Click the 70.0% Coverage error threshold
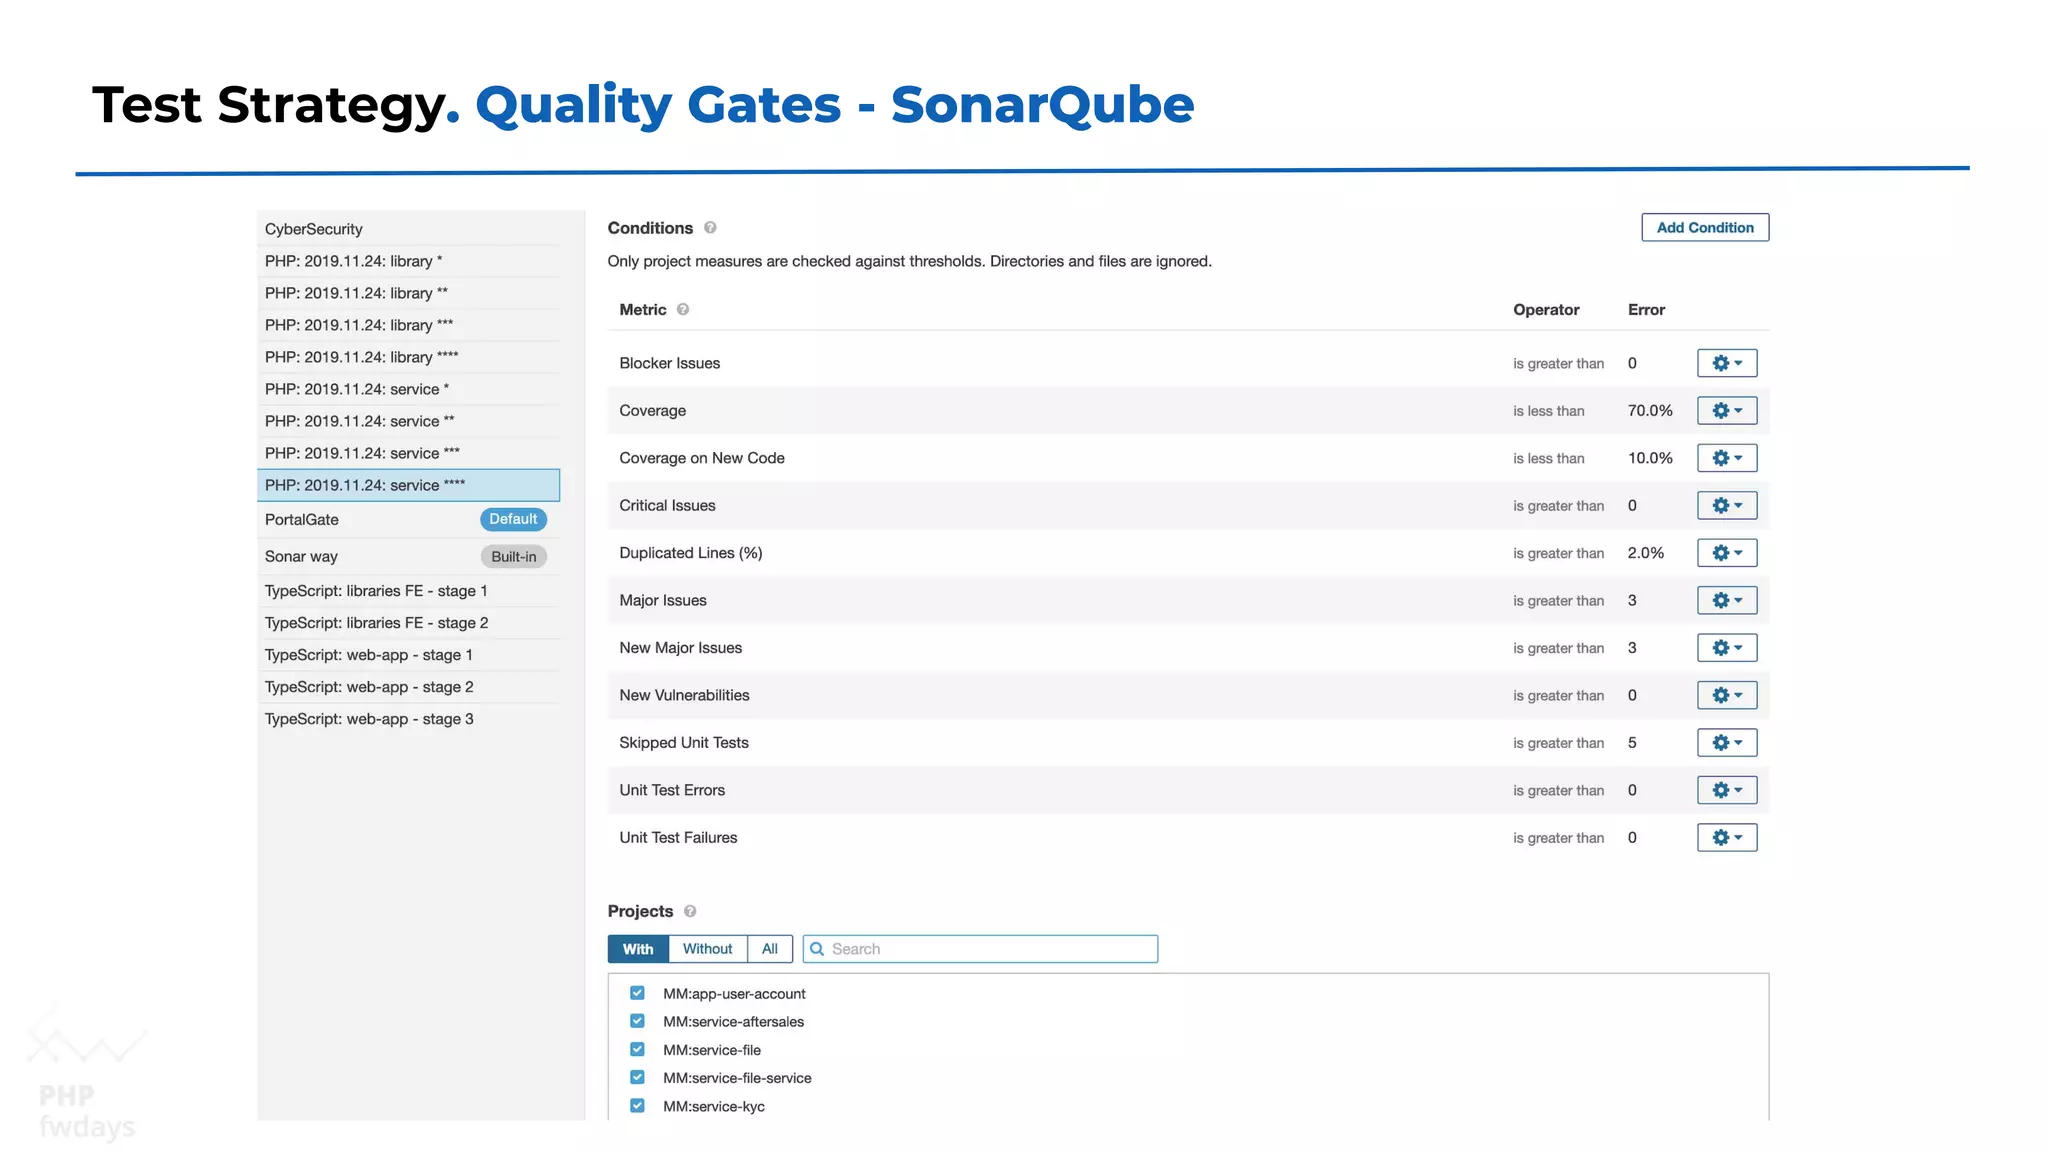This screenshot has width=2048, height=1152. [1650, 411]
